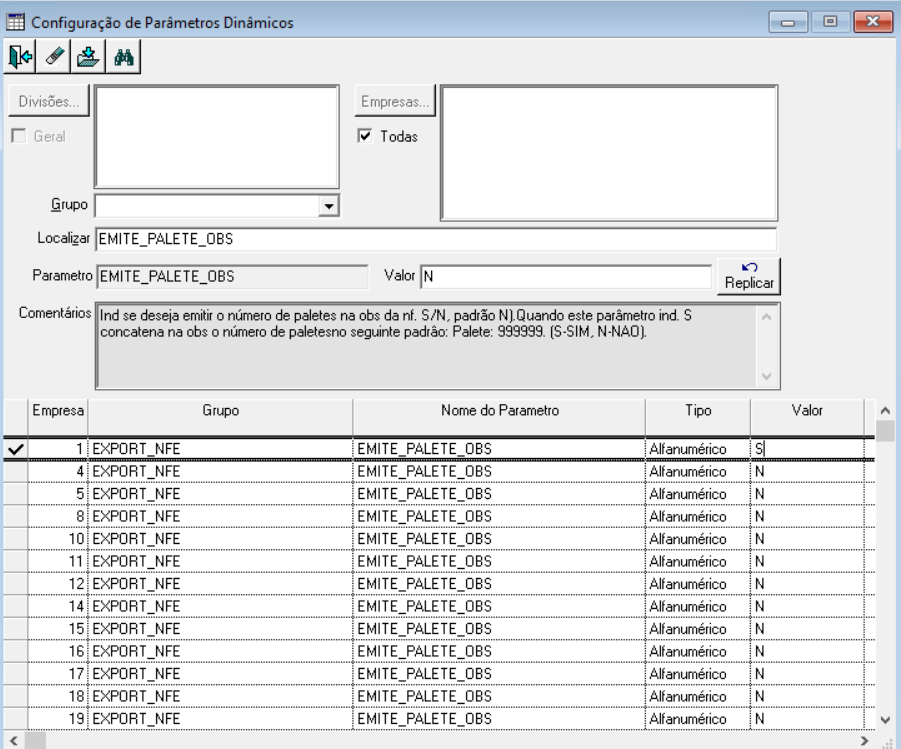Click EXPORT_NFE in Empresa 10 row
The height and width of the screenshot is (749, 901).
point(136,539)
